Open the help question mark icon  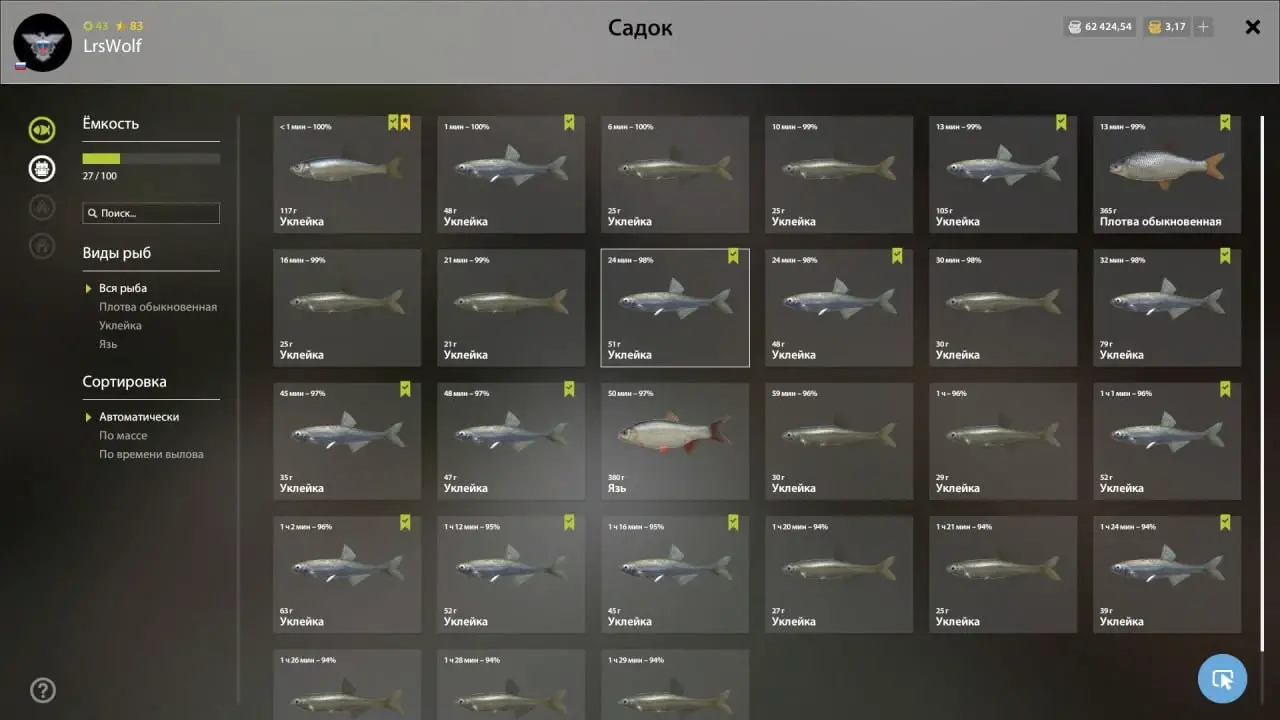(x=43, y=690)
